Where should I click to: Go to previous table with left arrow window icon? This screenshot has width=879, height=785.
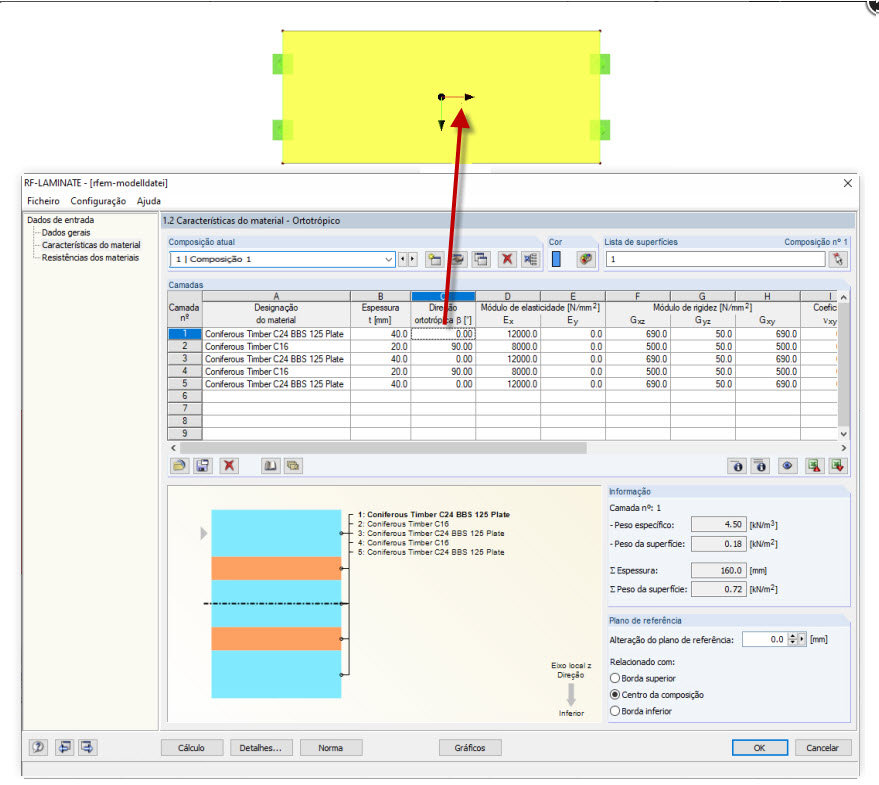click(x=65, y=747)
